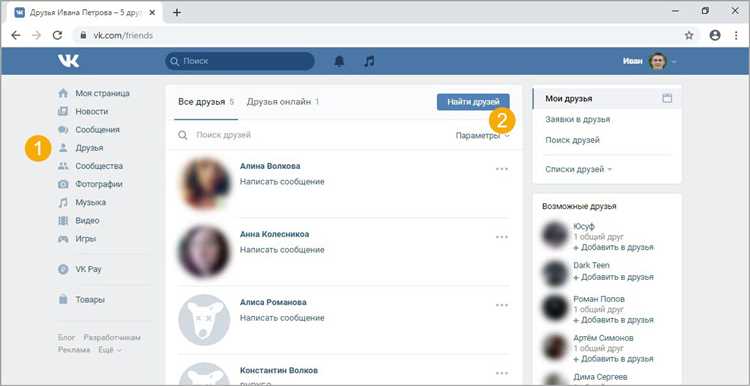Screen dimensions: 750x386
Task: Open Анна Колесникоа avatar thumbnail
Action: point(204,252)
